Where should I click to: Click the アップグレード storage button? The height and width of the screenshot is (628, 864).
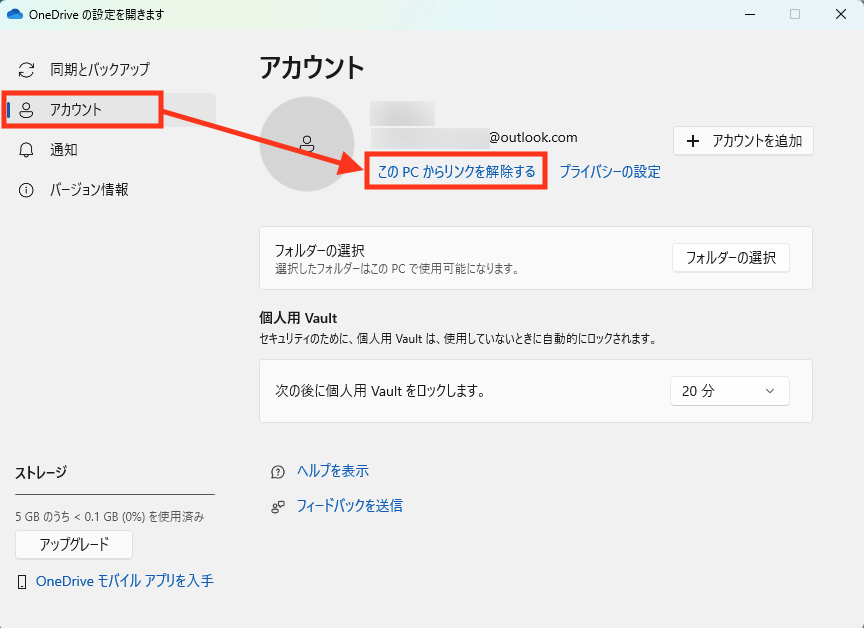74,545
